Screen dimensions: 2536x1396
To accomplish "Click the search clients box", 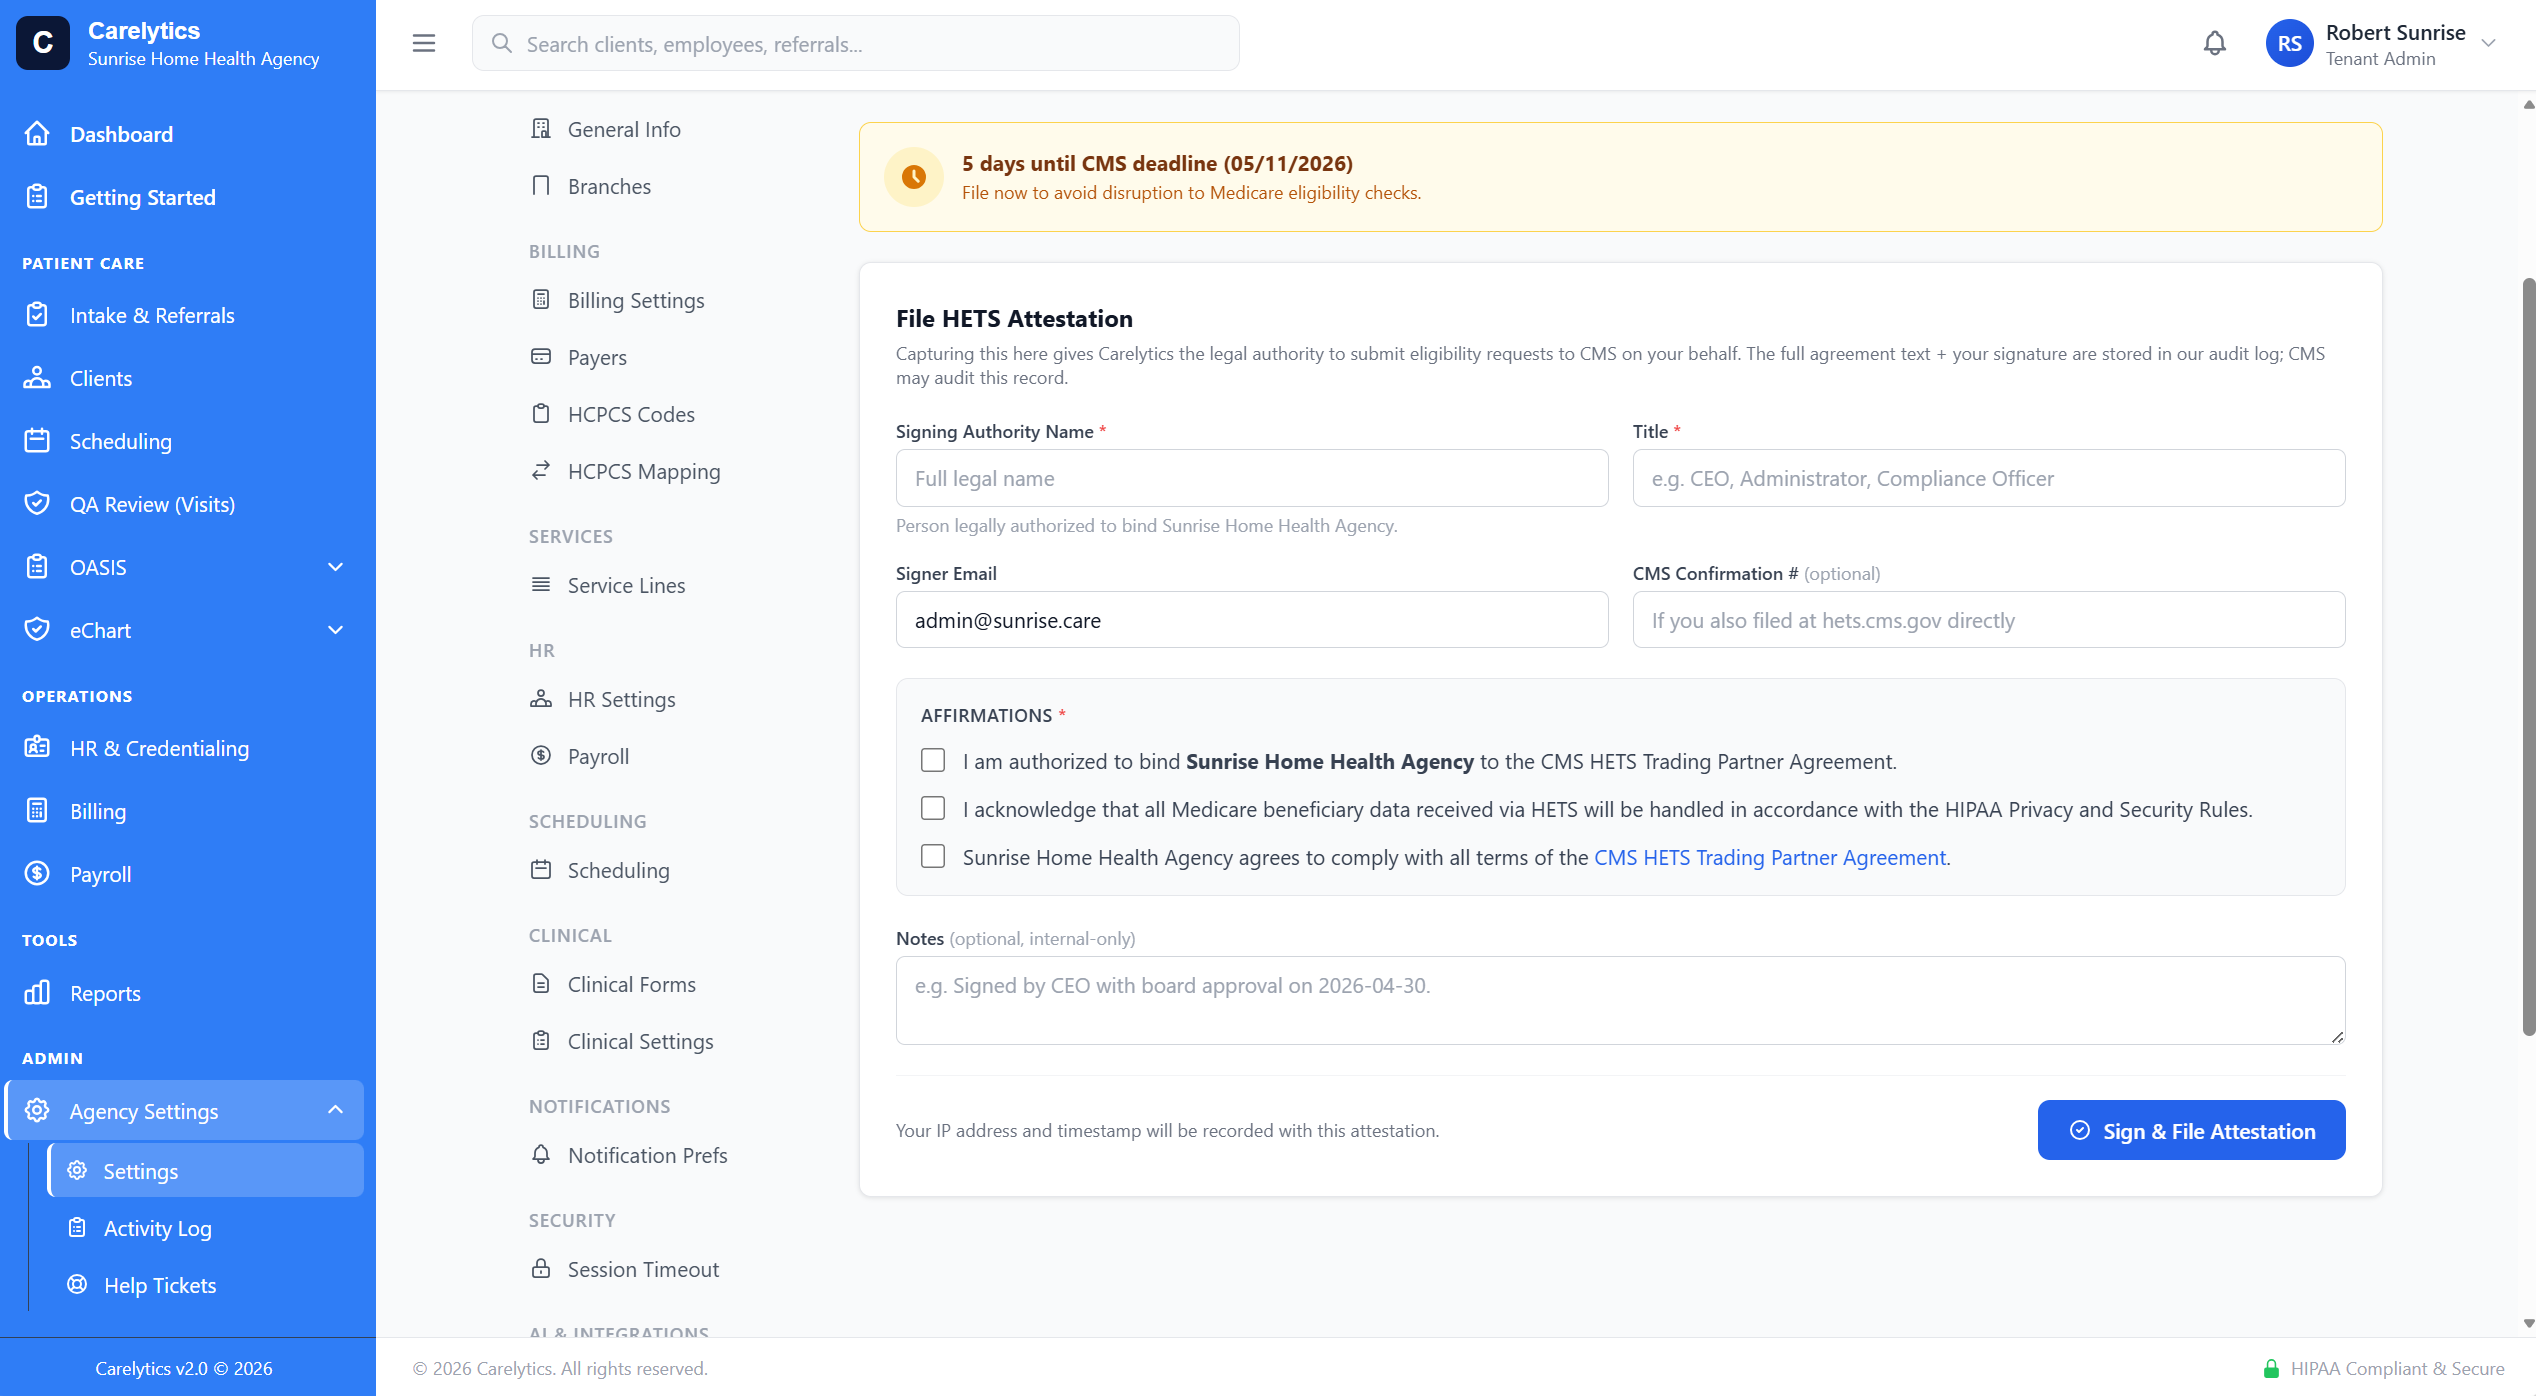I will point(856,43).
